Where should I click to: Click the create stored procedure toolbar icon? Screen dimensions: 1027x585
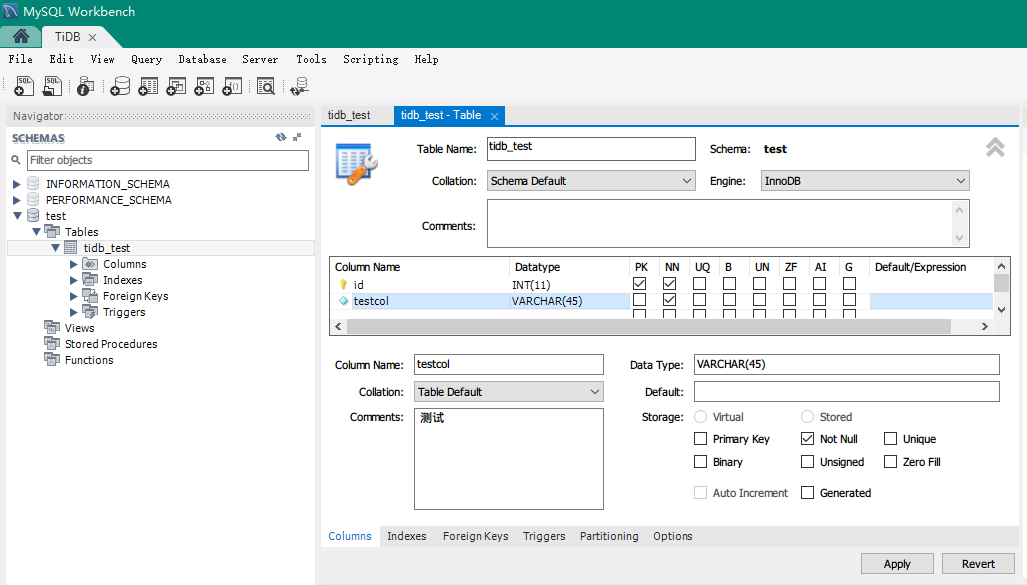pos(204,86)
